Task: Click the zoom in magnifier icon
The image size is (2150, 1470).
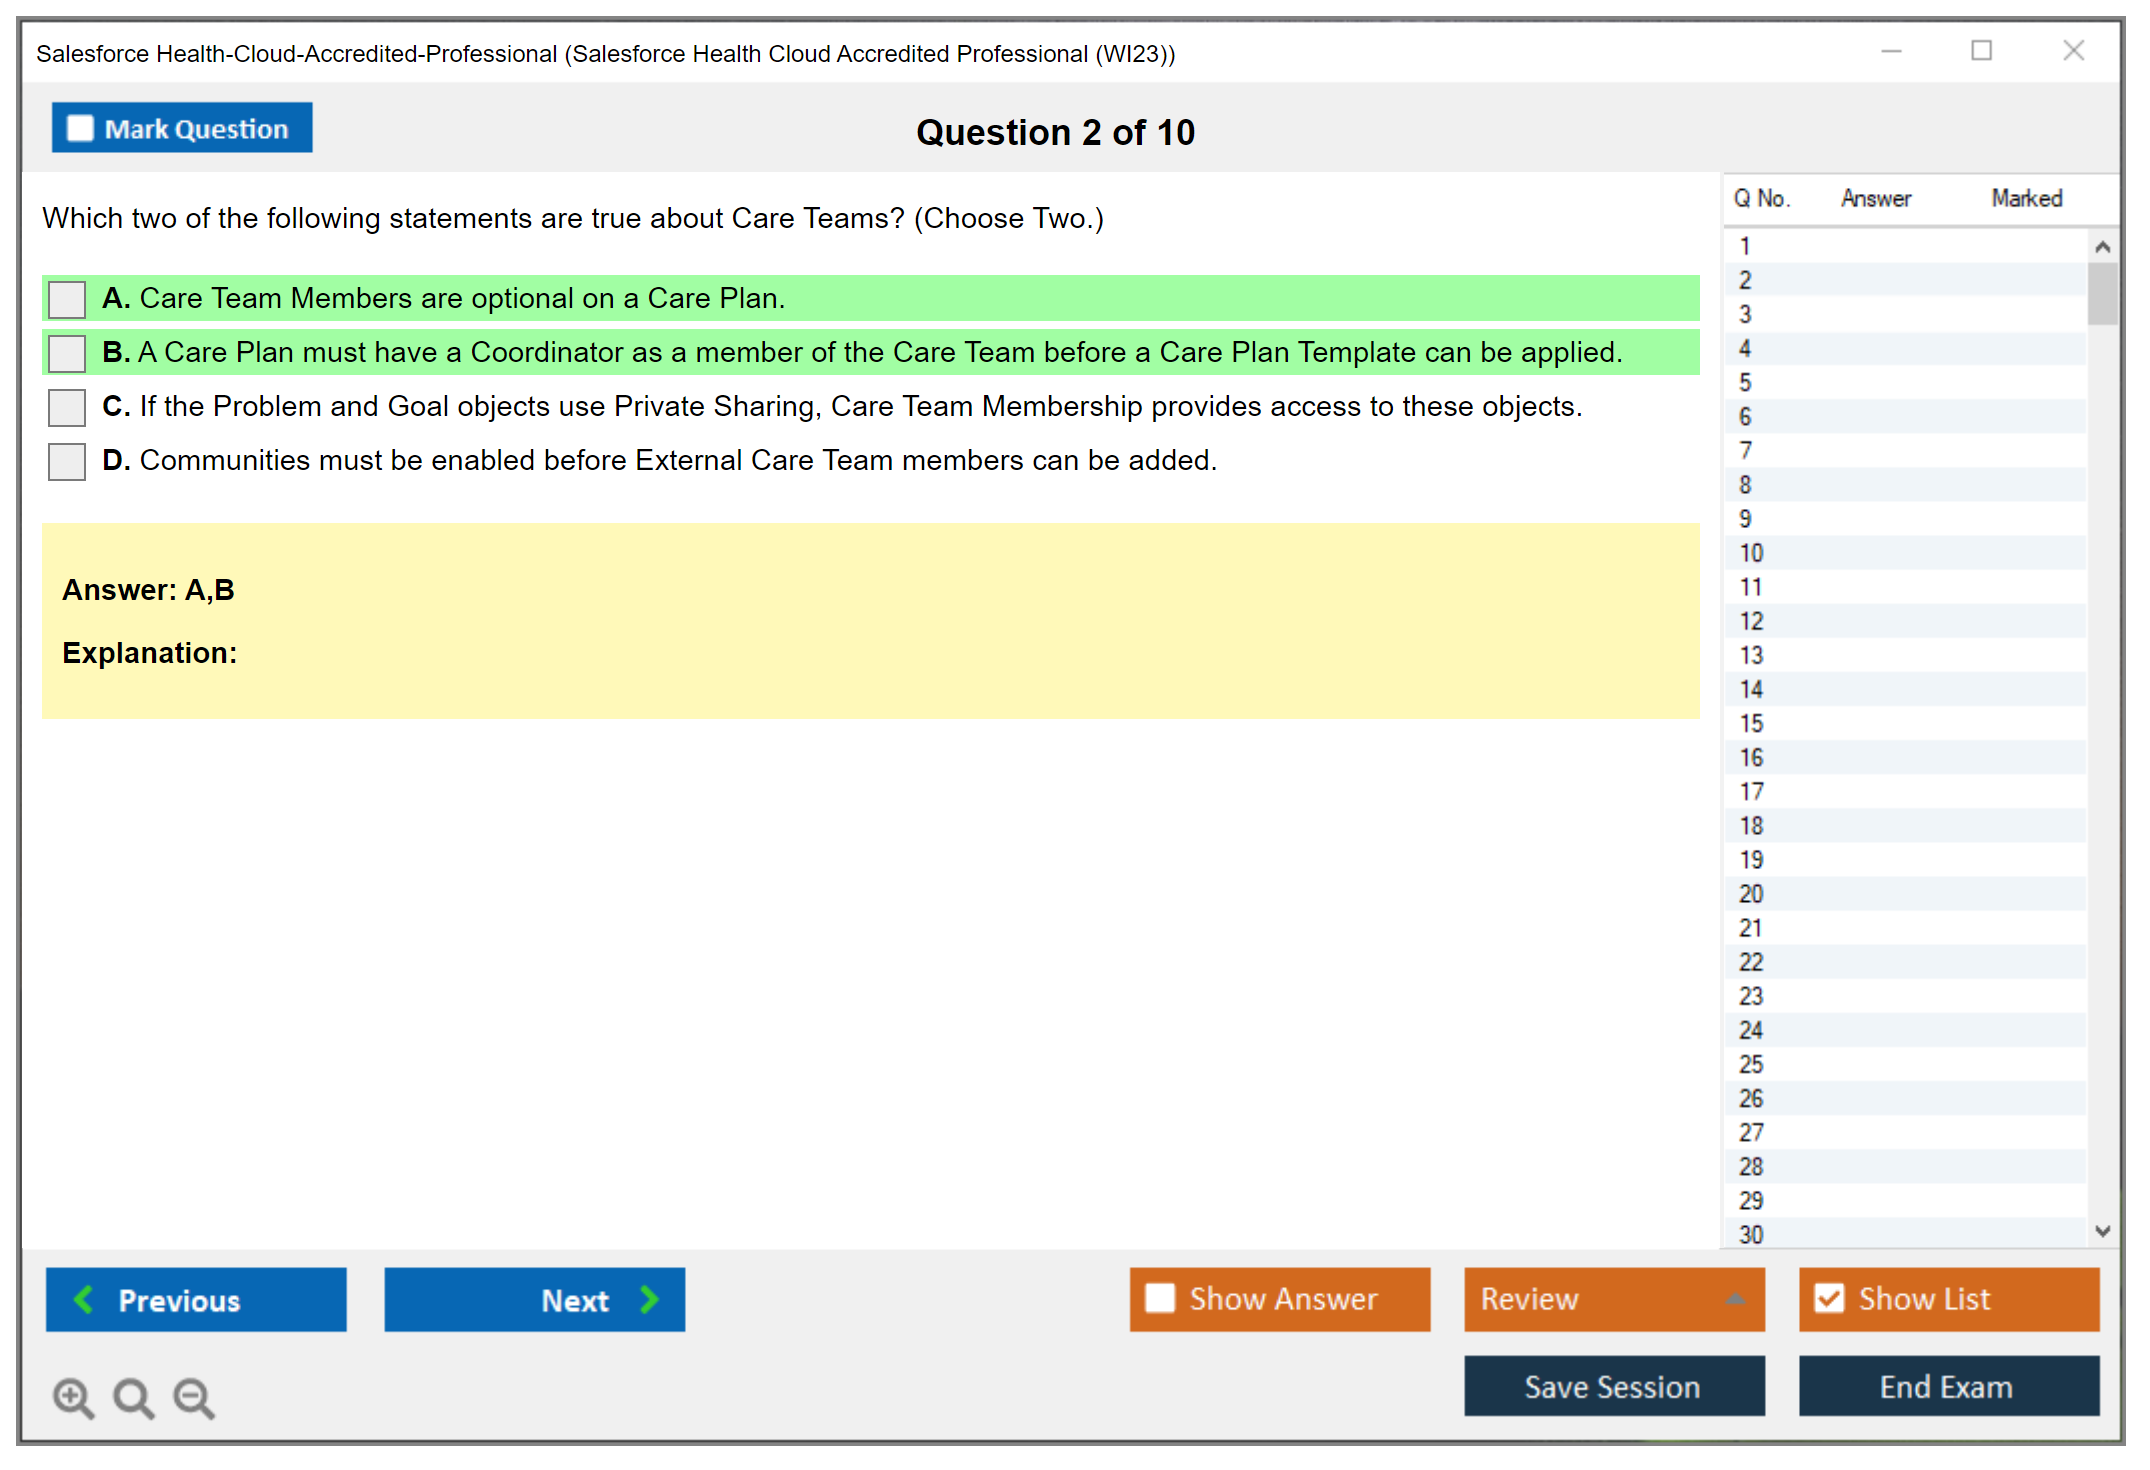Action: tap(73, 1397)
